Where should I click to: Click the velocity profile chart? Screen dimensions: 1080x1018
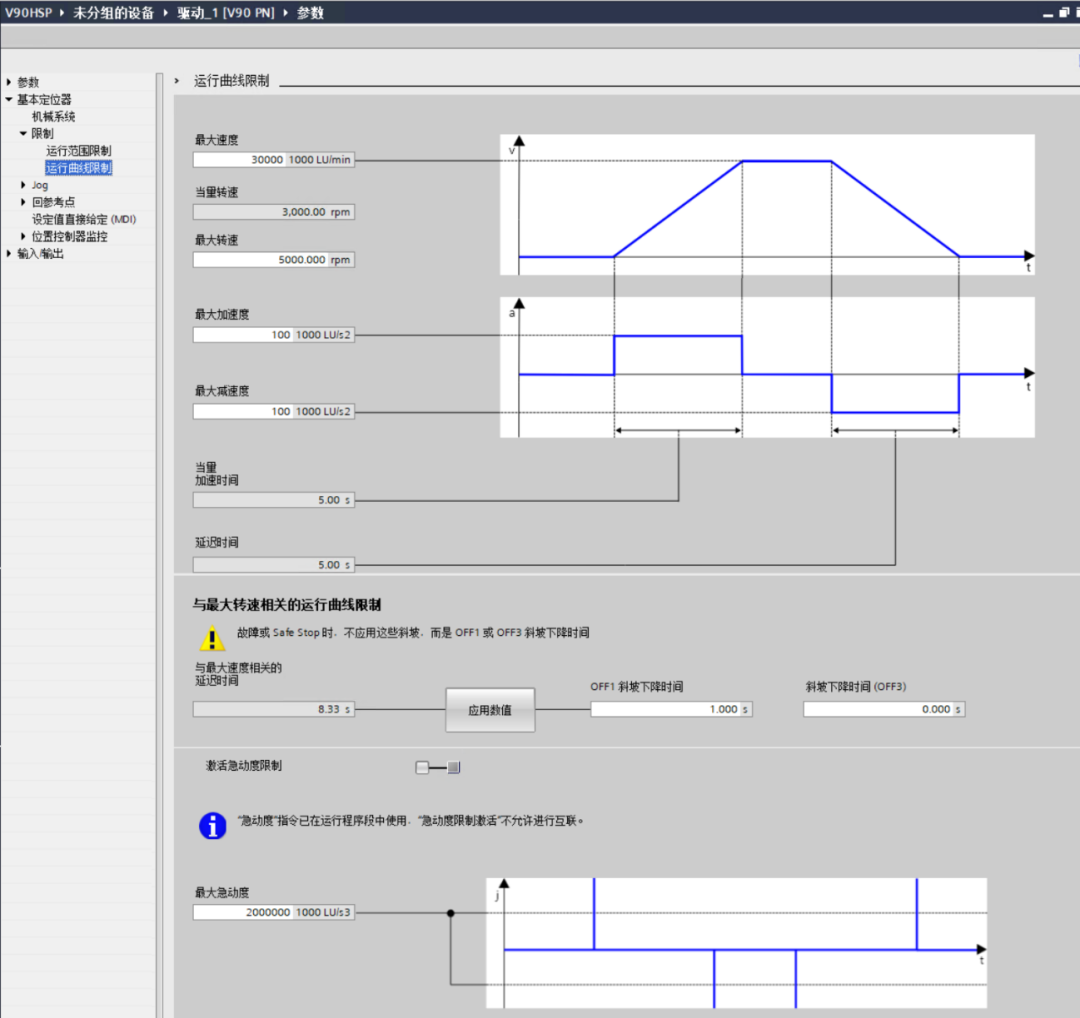767,205
